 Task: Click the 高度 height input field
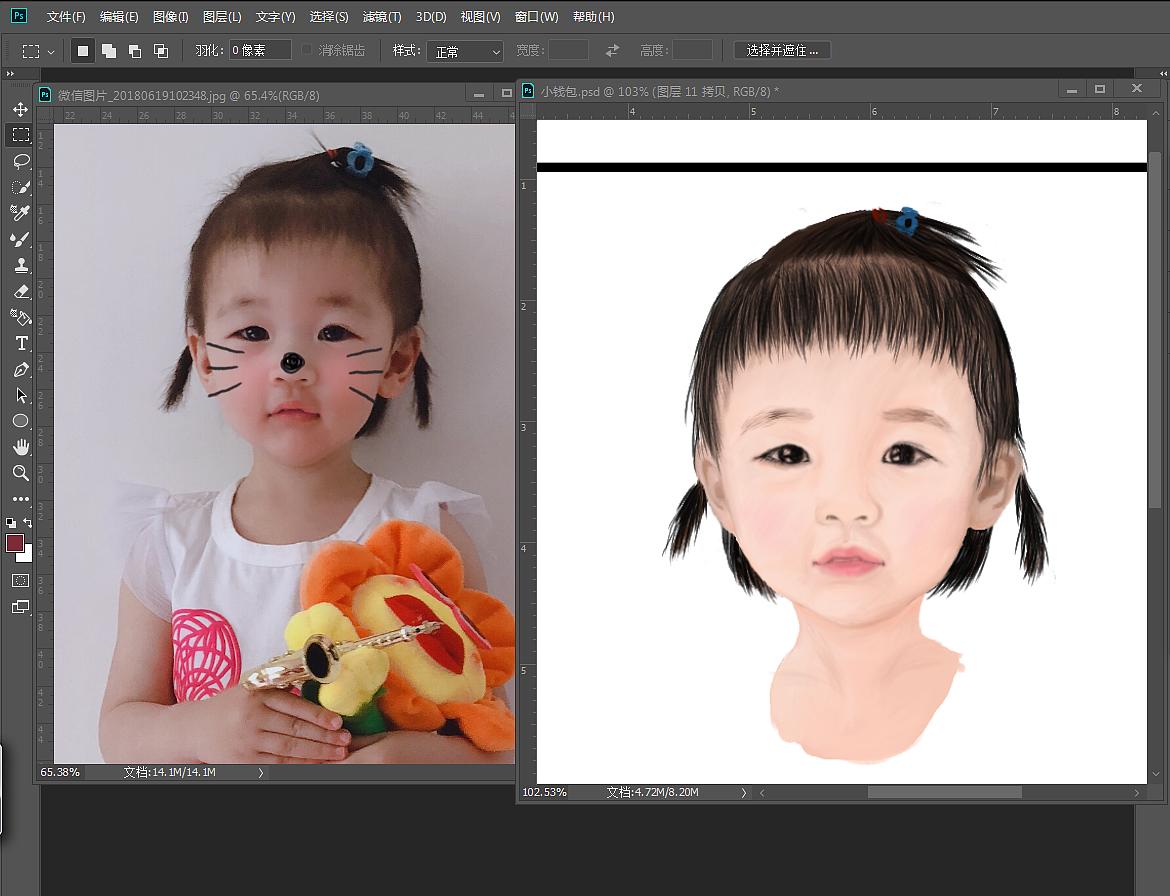click(x=692, y=50)
